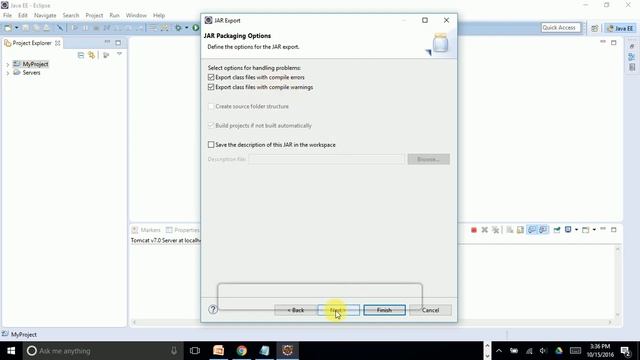Open the Project Explorer View Menu triangle

click(x=119, y=54)
